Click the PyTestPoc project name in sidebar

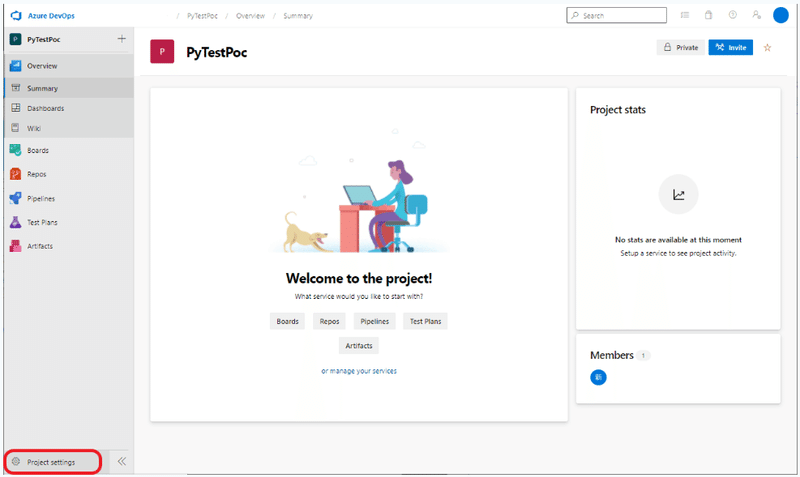[x=44, y=39]
